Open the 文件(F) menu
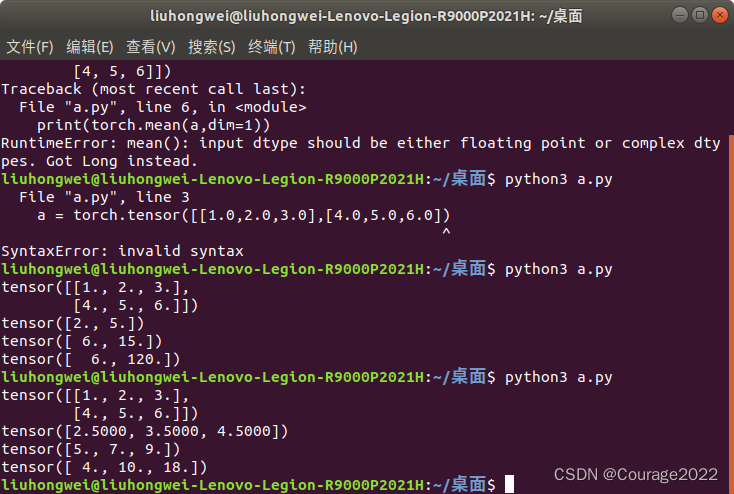The height and width of the screenshot is (494, 734). [x=30, y=47]
